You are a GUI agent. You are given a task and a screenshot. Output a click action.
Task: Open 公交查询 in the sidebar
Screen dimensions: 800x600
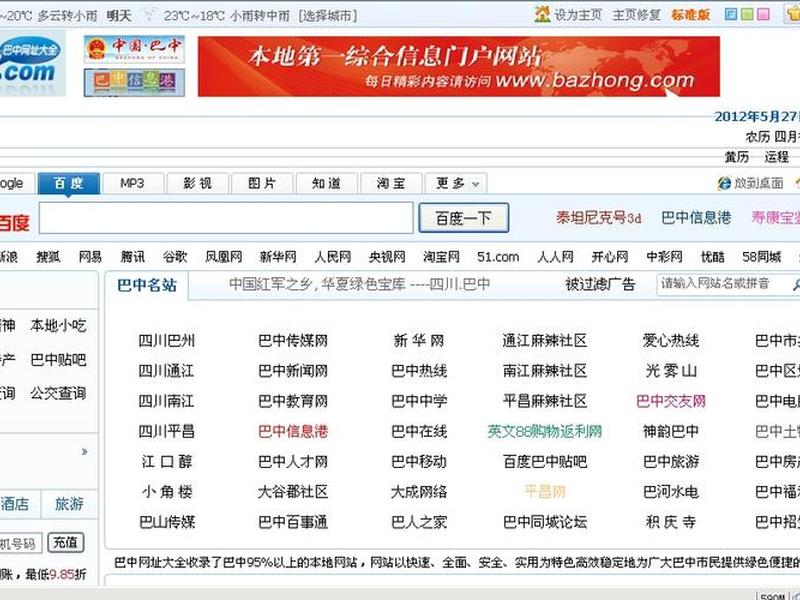pos(58,393)
